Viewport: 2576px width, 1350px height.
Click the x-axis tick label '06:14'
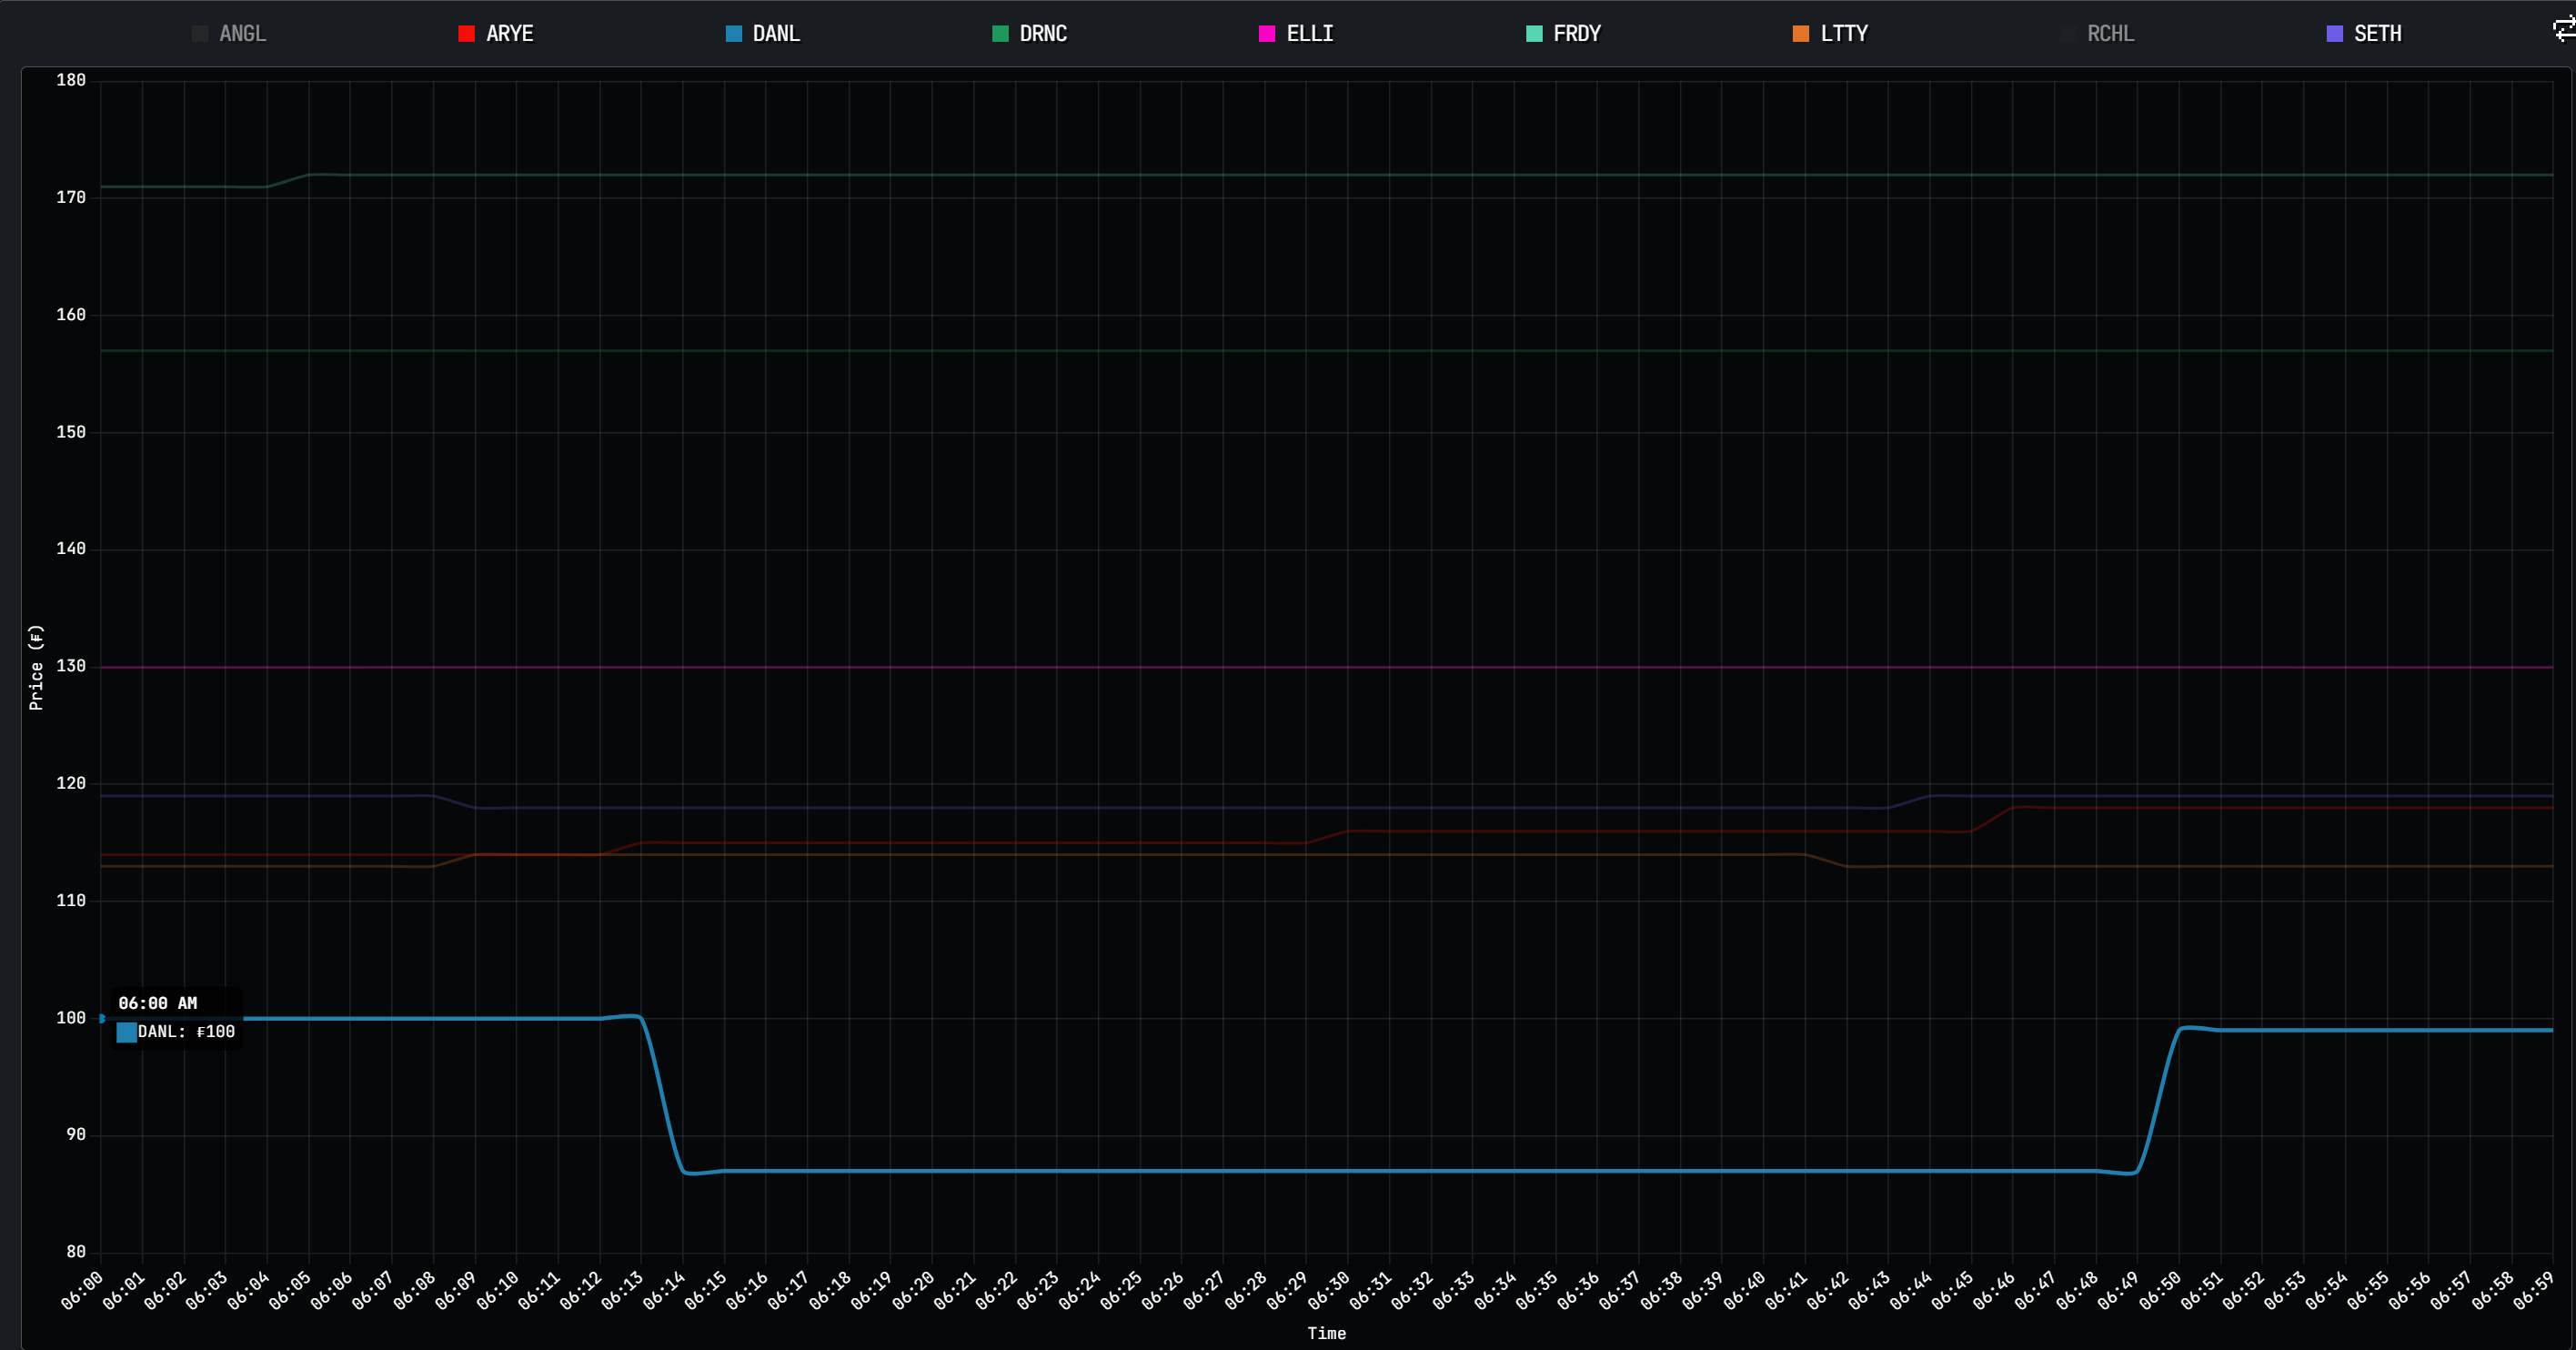(663, 1291)
